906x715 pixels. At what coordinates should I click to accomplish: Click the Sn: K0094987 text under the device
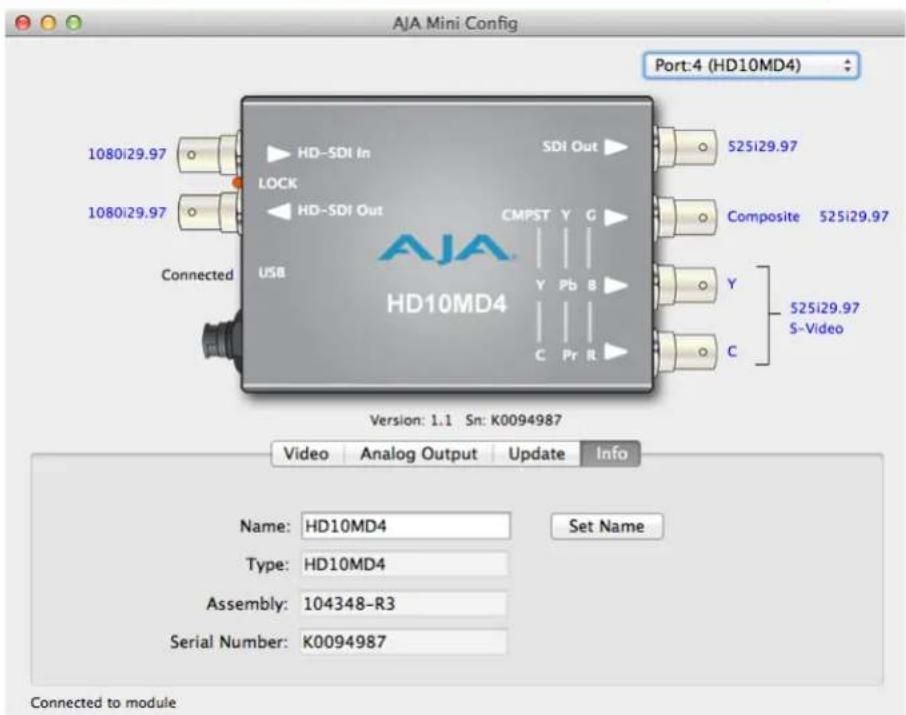[x=514, y=420]
